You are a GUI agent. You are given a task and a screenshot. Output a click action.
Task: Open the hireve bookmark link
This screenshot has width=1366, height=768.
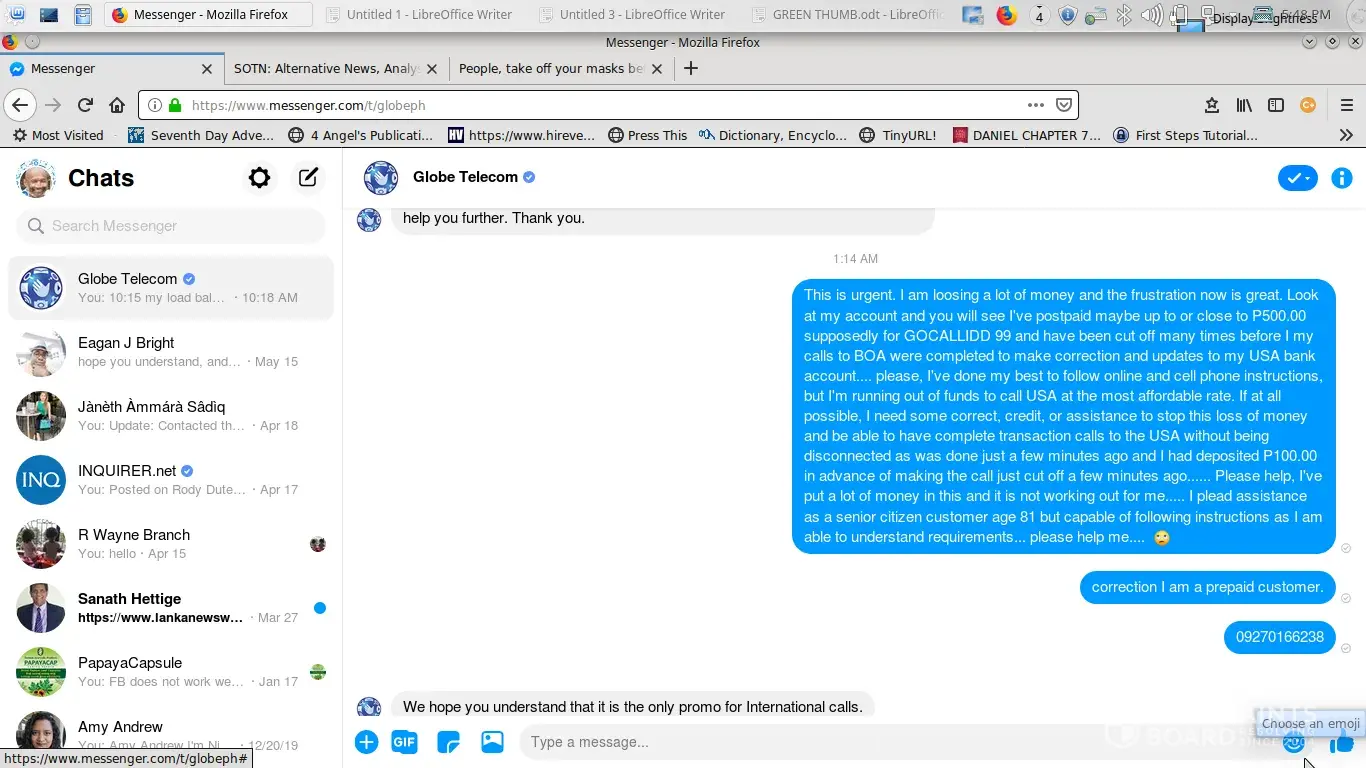coord(521,135)
